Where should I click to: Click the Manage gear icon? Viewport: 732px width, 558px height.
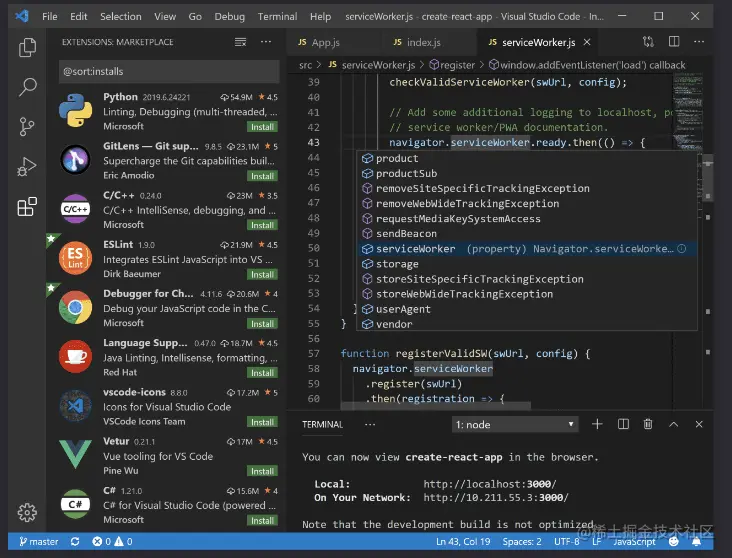click(27, 513)
